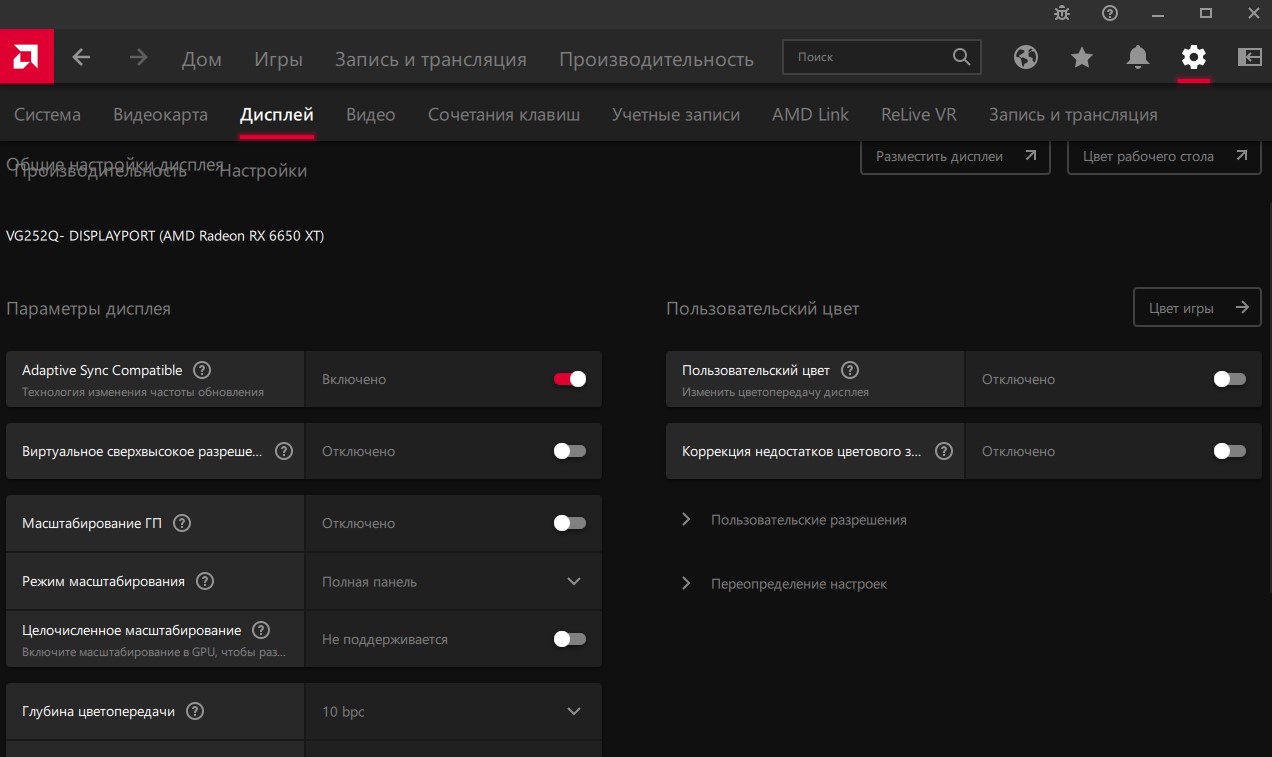Open help question mark in title bar
The height and width of the screenshot is (757, 1272).
[x=1110, y=13]
